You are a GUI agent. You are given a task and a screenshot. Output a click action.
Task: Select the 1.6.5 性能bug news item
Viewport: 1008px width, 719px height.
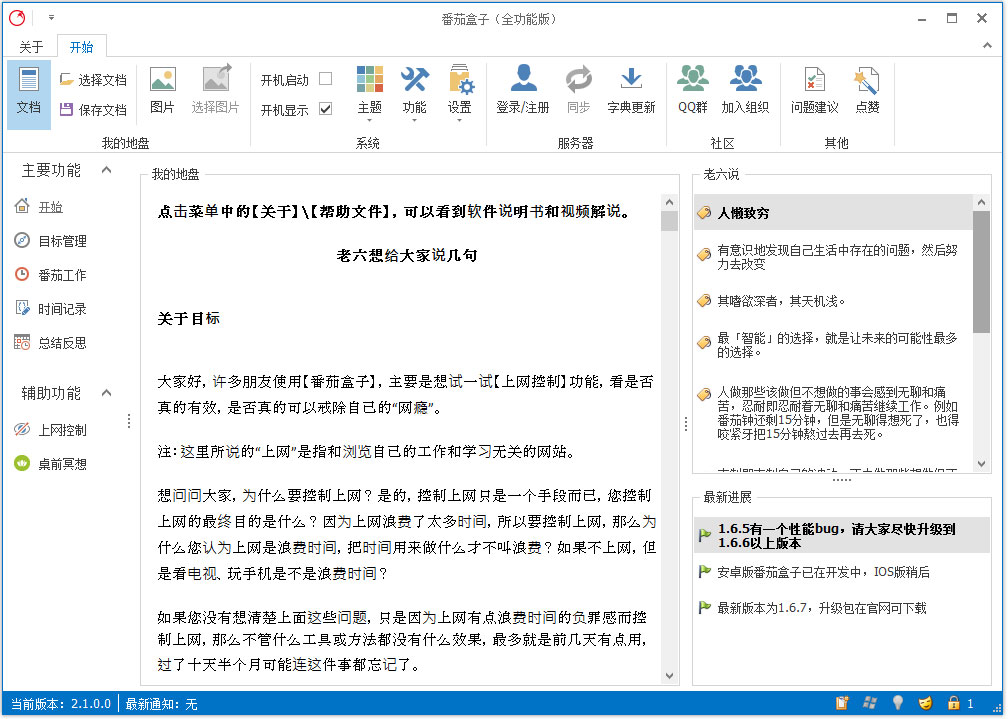tap(842, 536)
